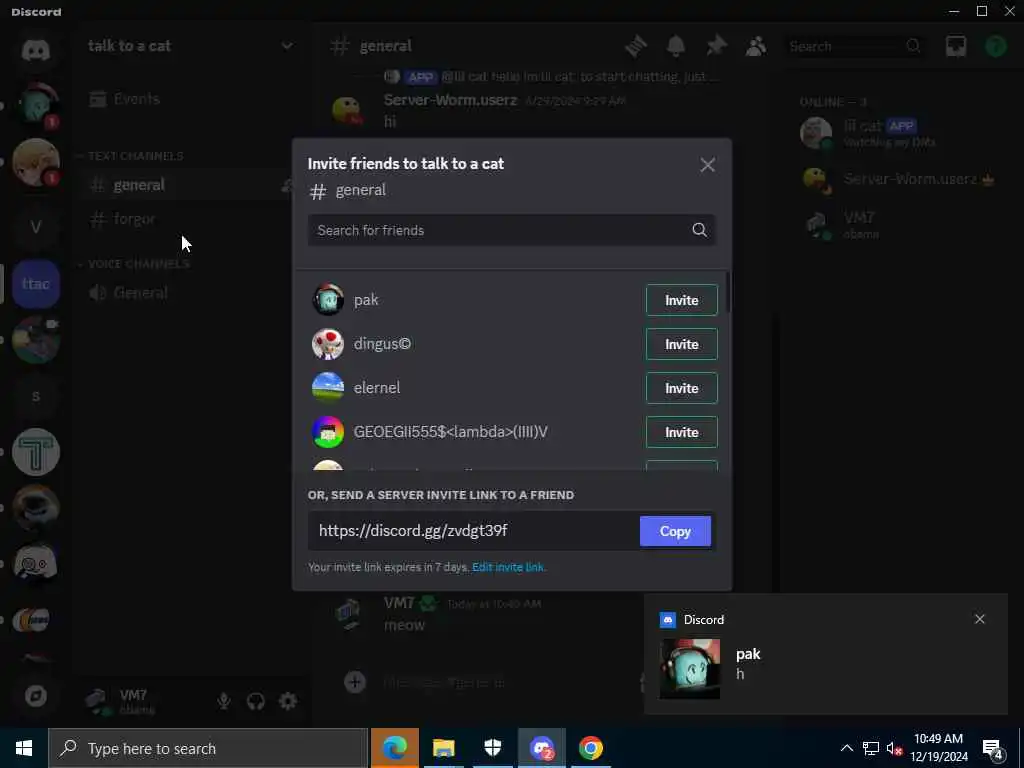Click the channel Search box in header
The width and height of the screenshot is (1024, 768).
[855, 46]
